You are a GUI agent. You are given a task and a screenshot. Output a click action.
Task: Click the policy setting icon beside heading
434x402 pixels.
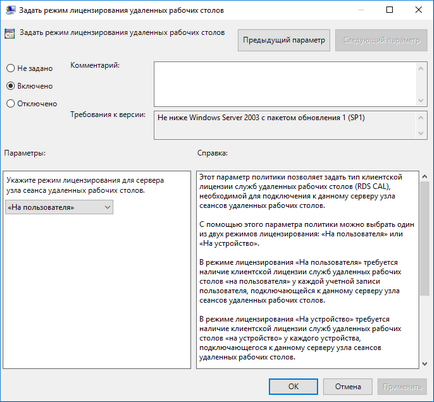tap(10, 34)
